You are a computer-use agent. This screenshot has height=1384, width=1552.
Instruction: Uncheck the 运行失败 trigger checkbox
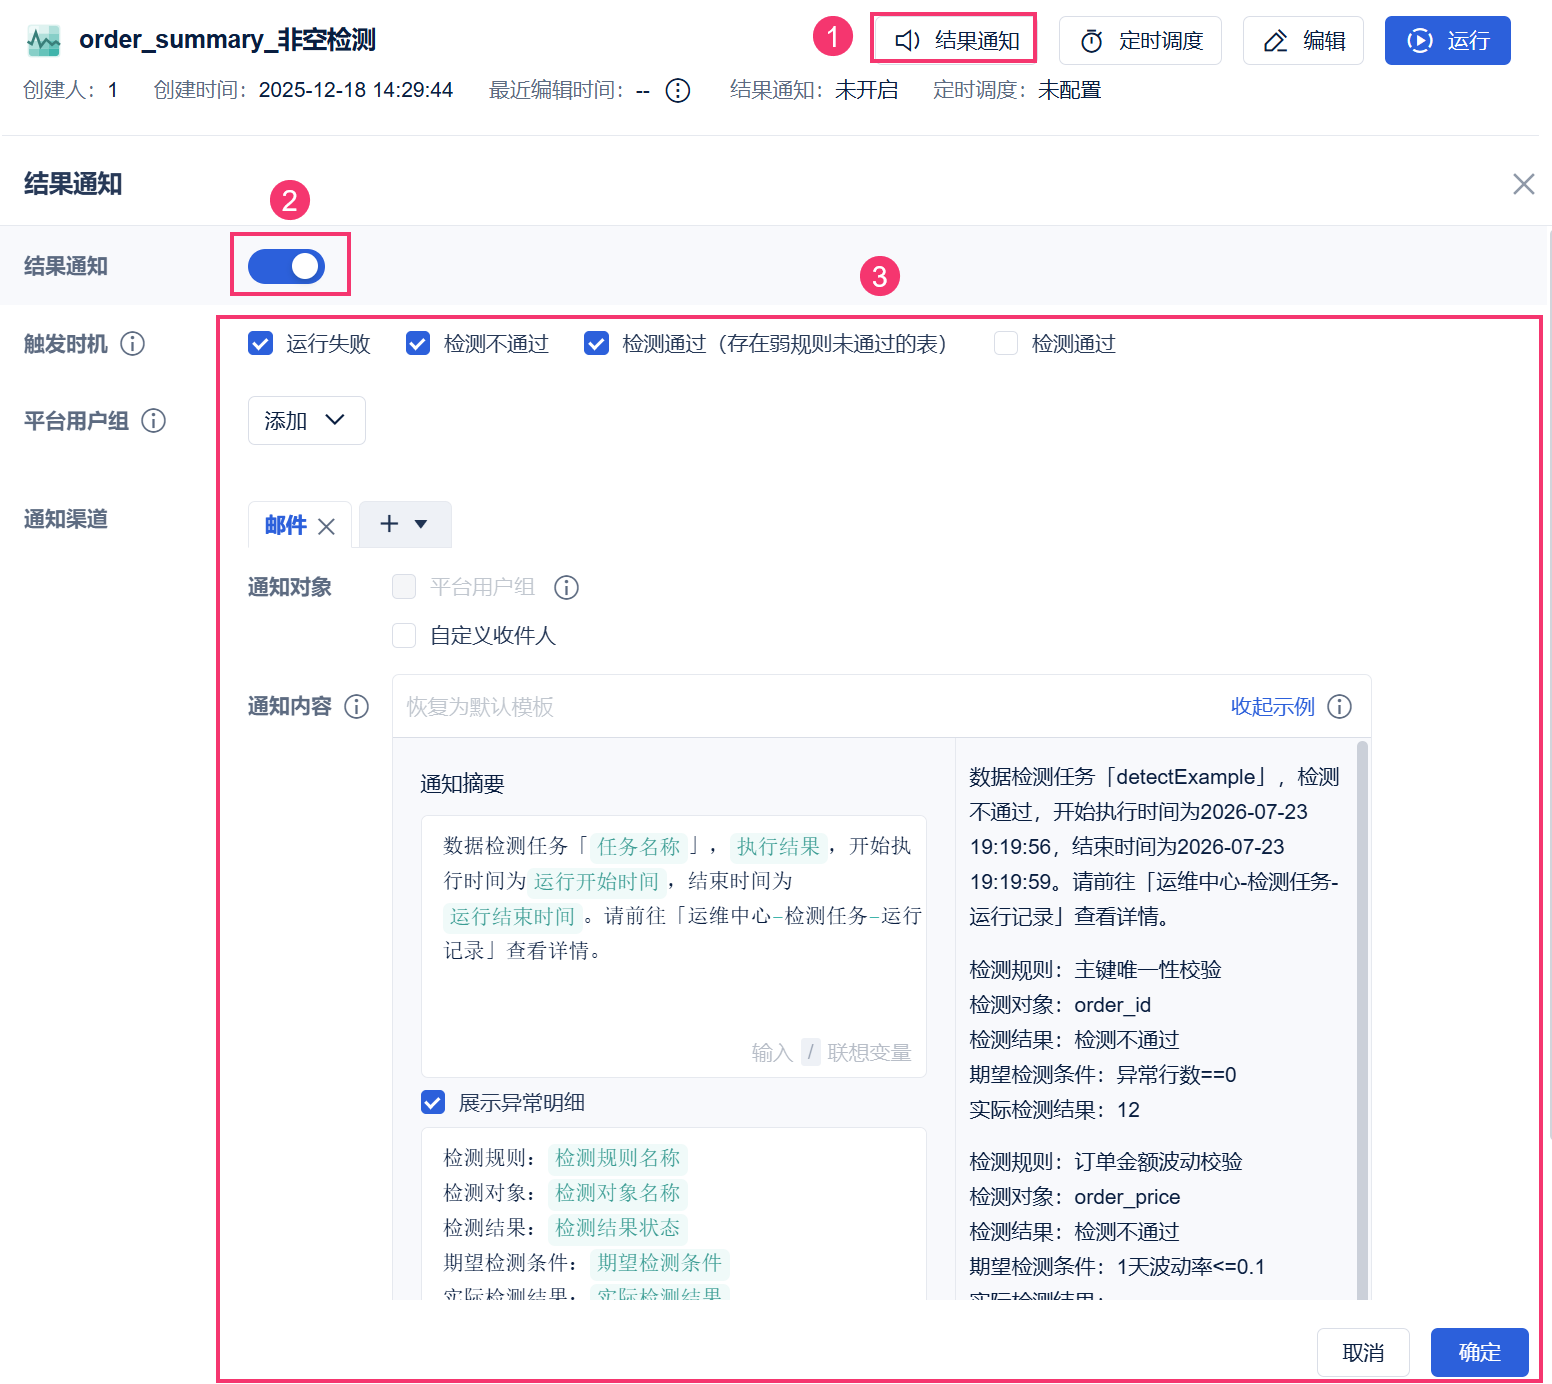pos(260,344)
